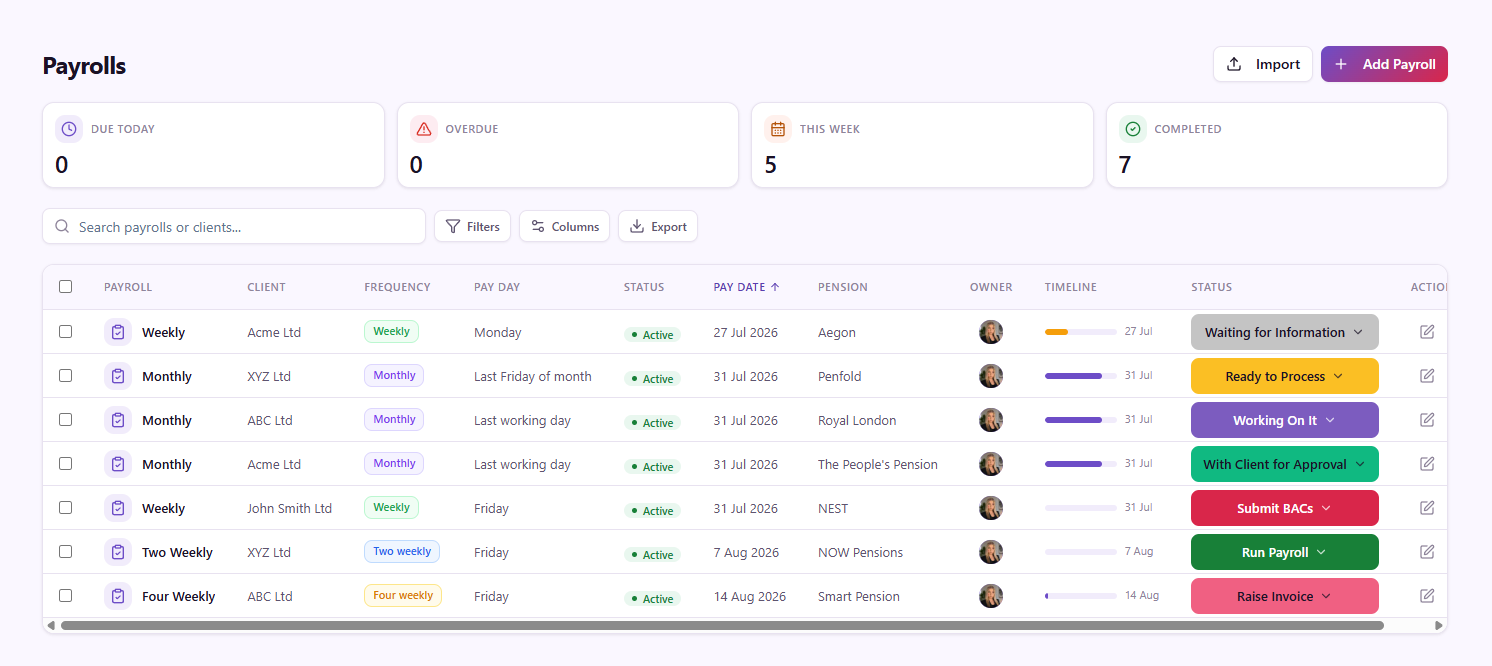
Task: Click the owner avatar in the NEST row
Action: (991, 508)
